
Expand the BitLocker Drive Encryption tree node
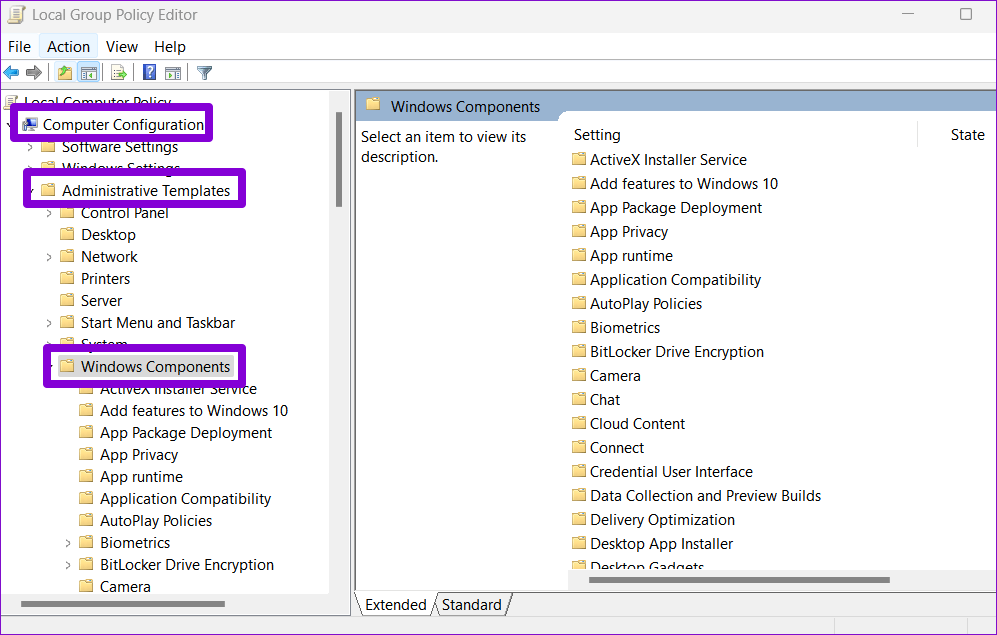pos(68,565)
